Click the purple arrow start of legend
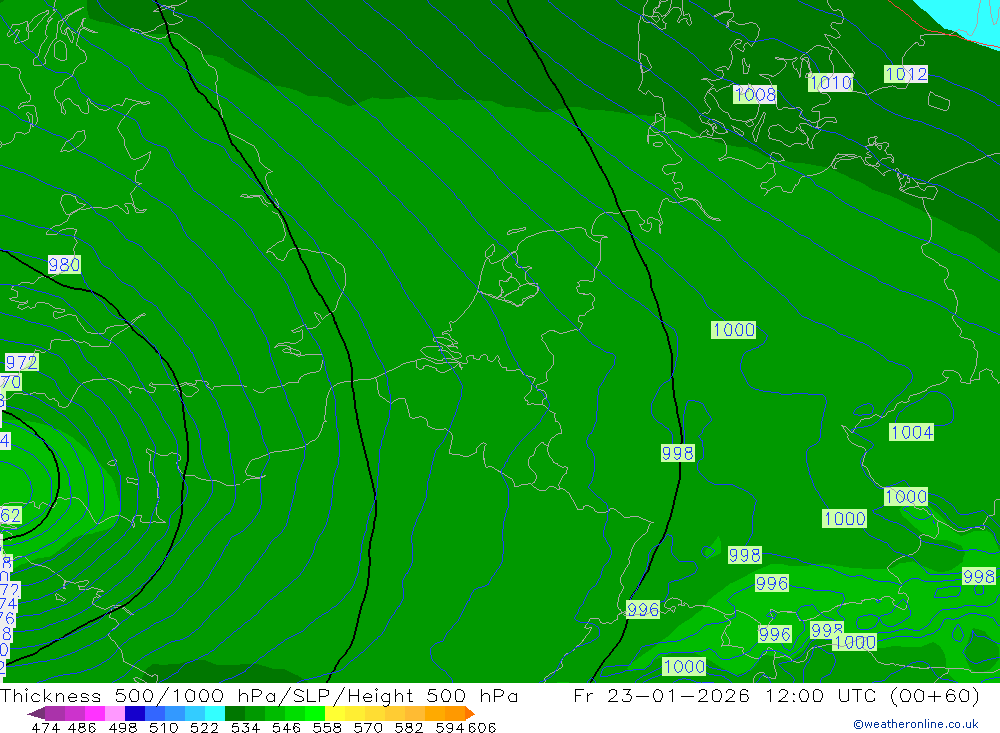 click(36, 713)
